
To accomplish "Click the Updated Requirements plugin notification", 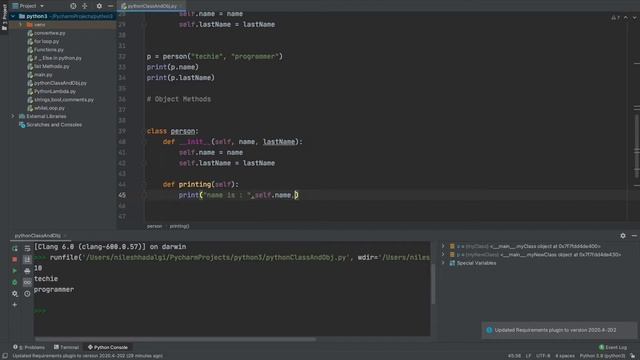I will tap(559, 330).
